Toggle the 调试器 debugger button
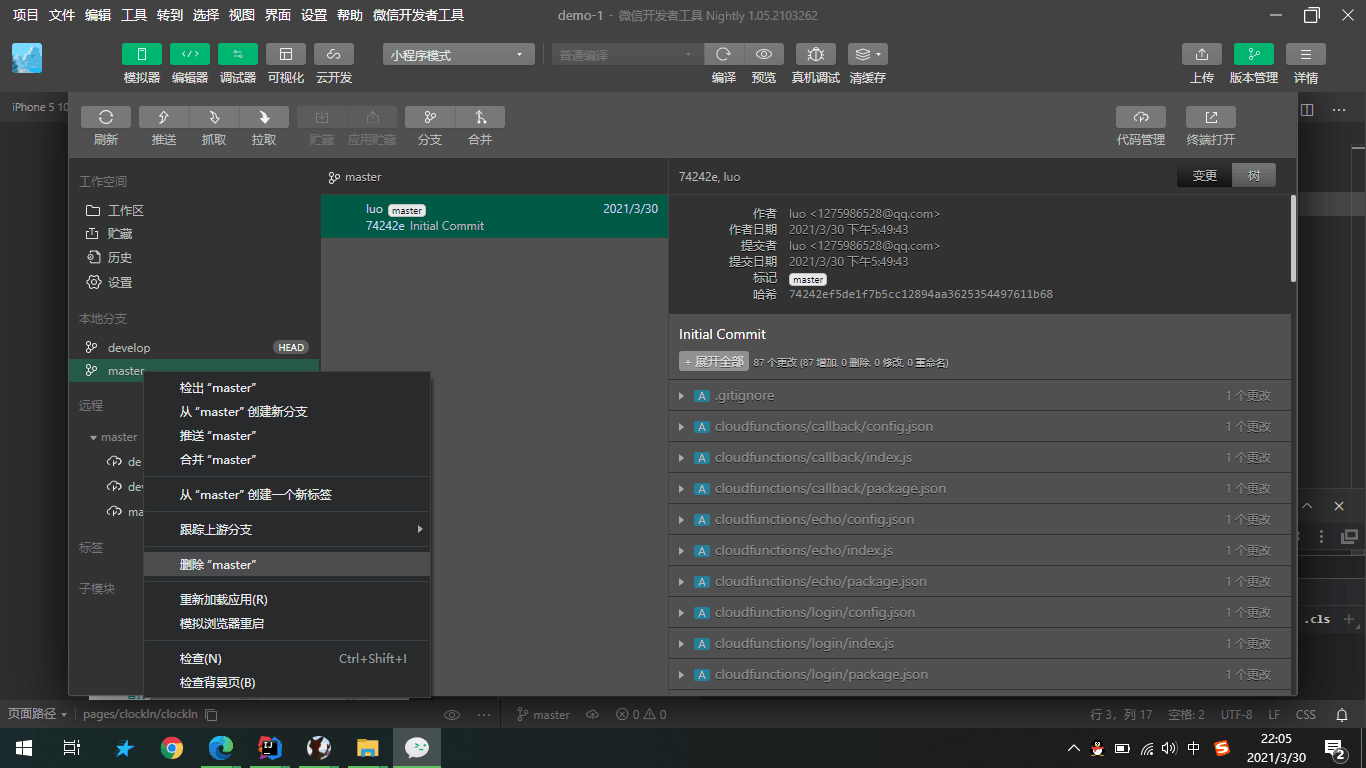This screenshot has height=768, width=1366. pyautogui.click(x=238, y=54)
